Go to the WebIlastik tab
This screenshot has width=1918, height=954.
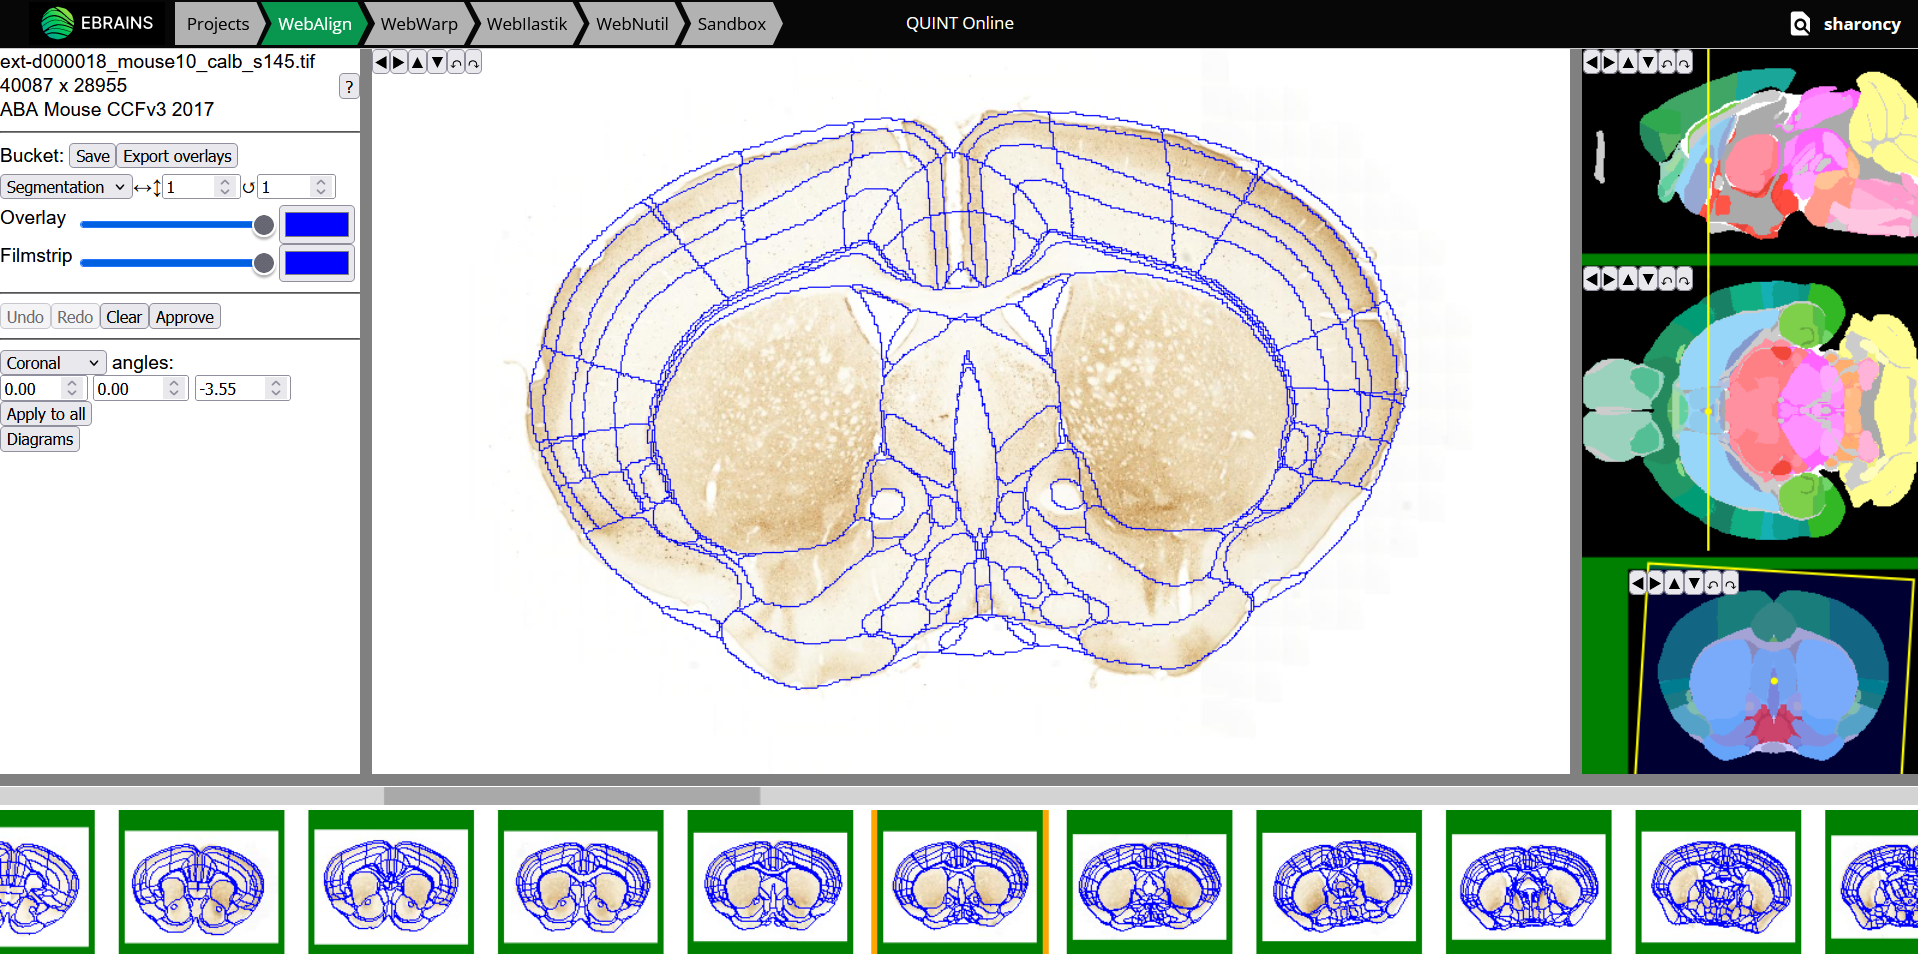527,24
